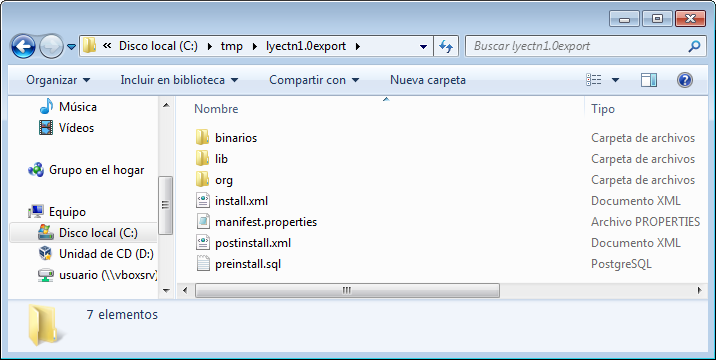This screenshot has width=716, height=361.
Task: Click the lib folder icon
Action: pyautogui.click(x=202, y=158)
